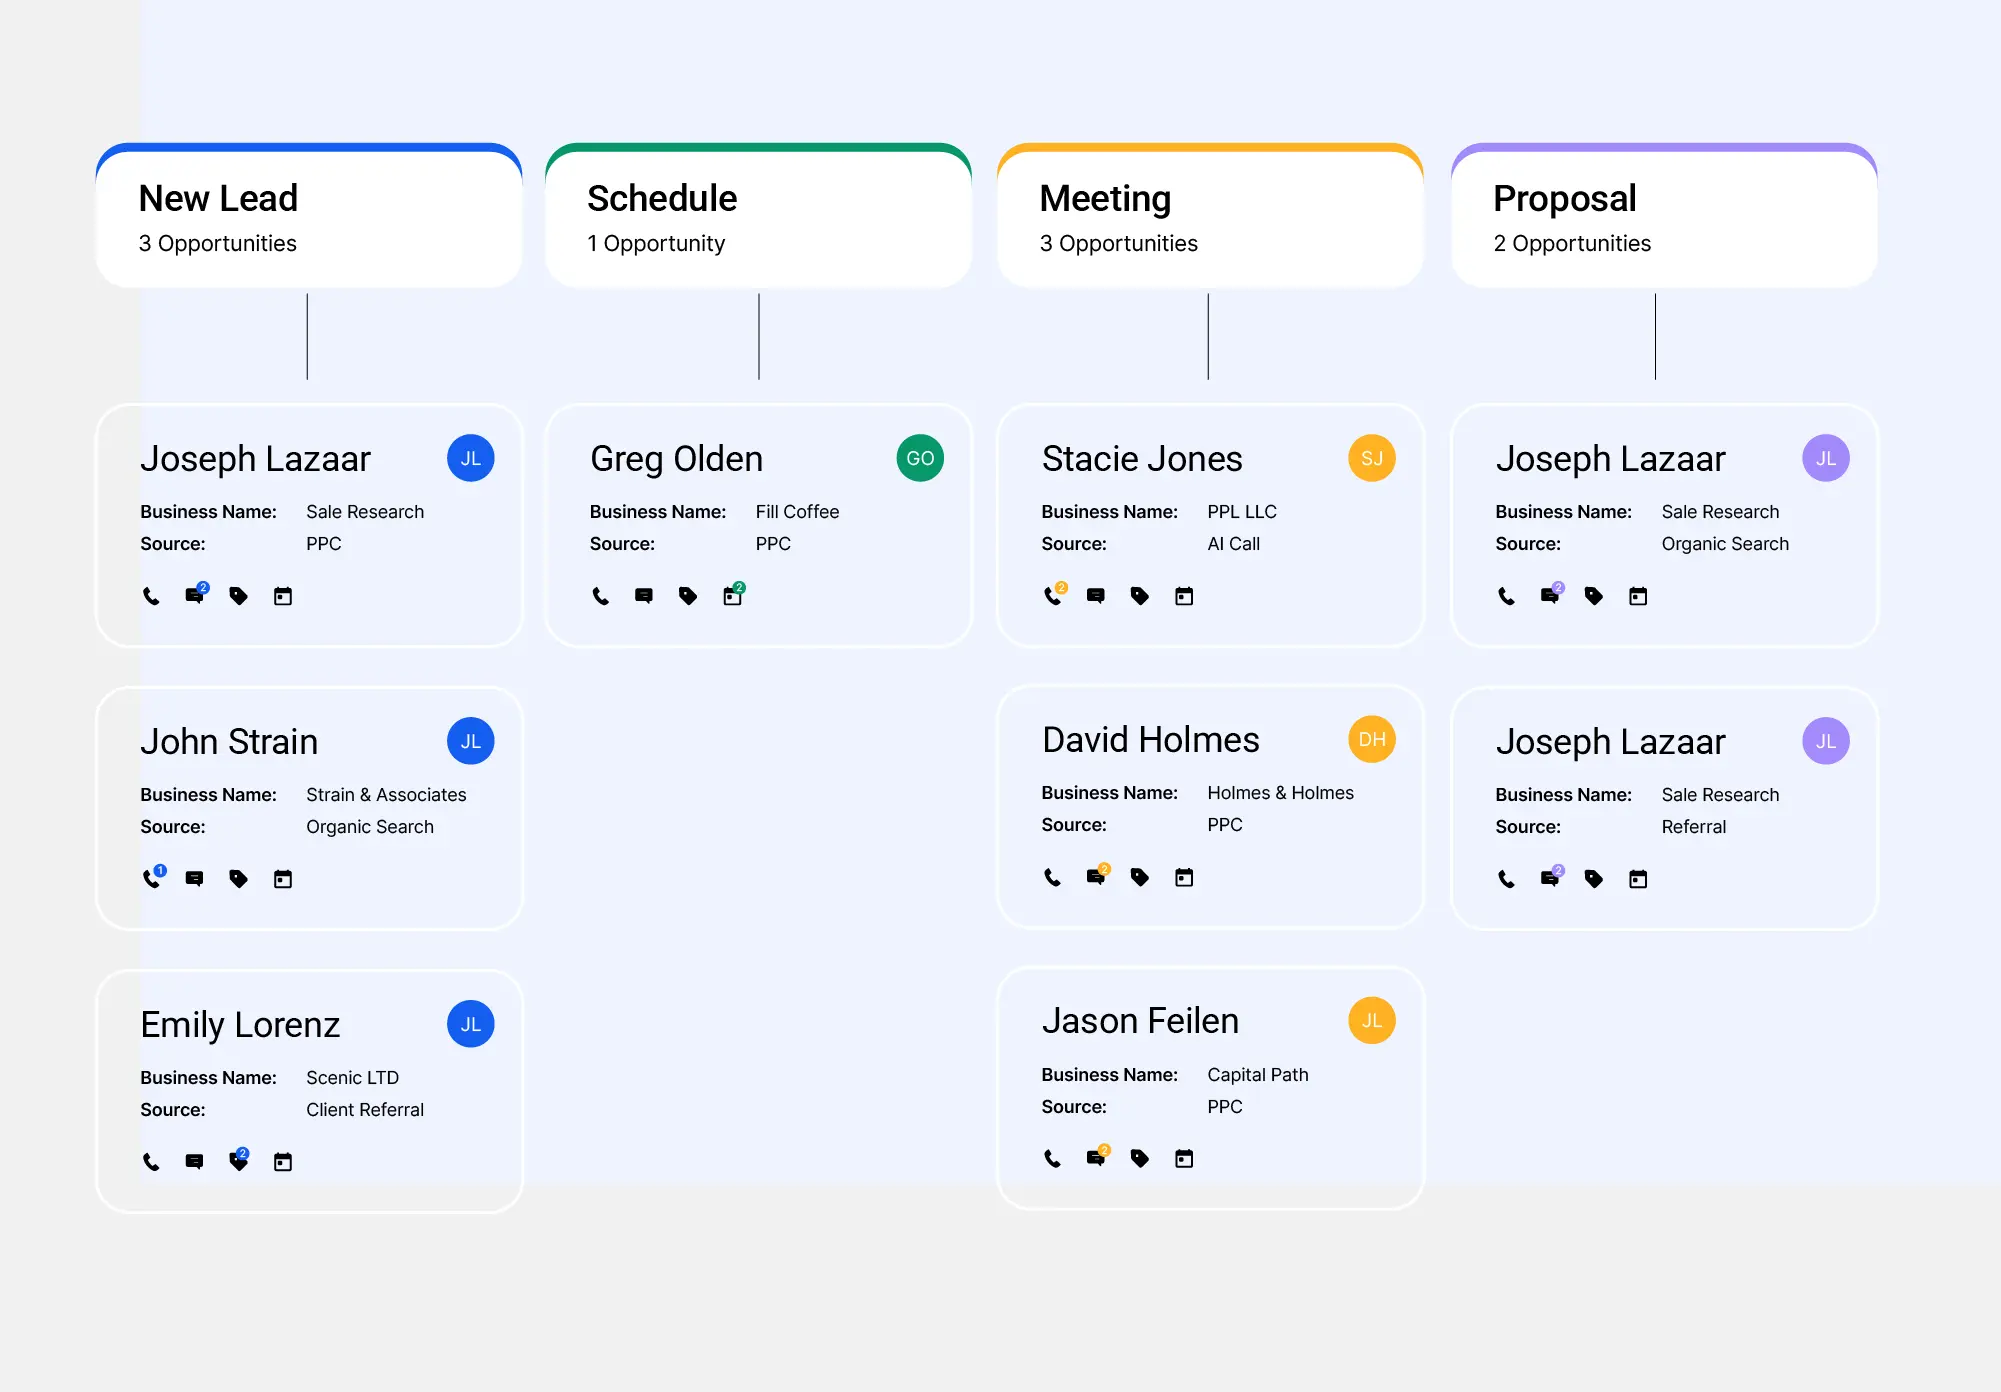The height and width of the screenshot is (1392, 2001).
Task: Click the phone icon showing one notification on John Strain's card
Action: (x=151, y=879)
